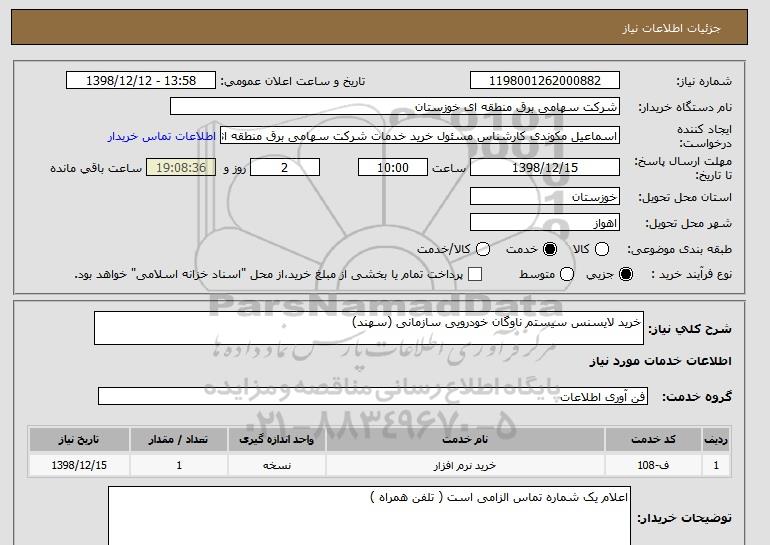770x545 pixels.
Task: Click the countdown timer remaining-hours field
Action: [181, 167]
